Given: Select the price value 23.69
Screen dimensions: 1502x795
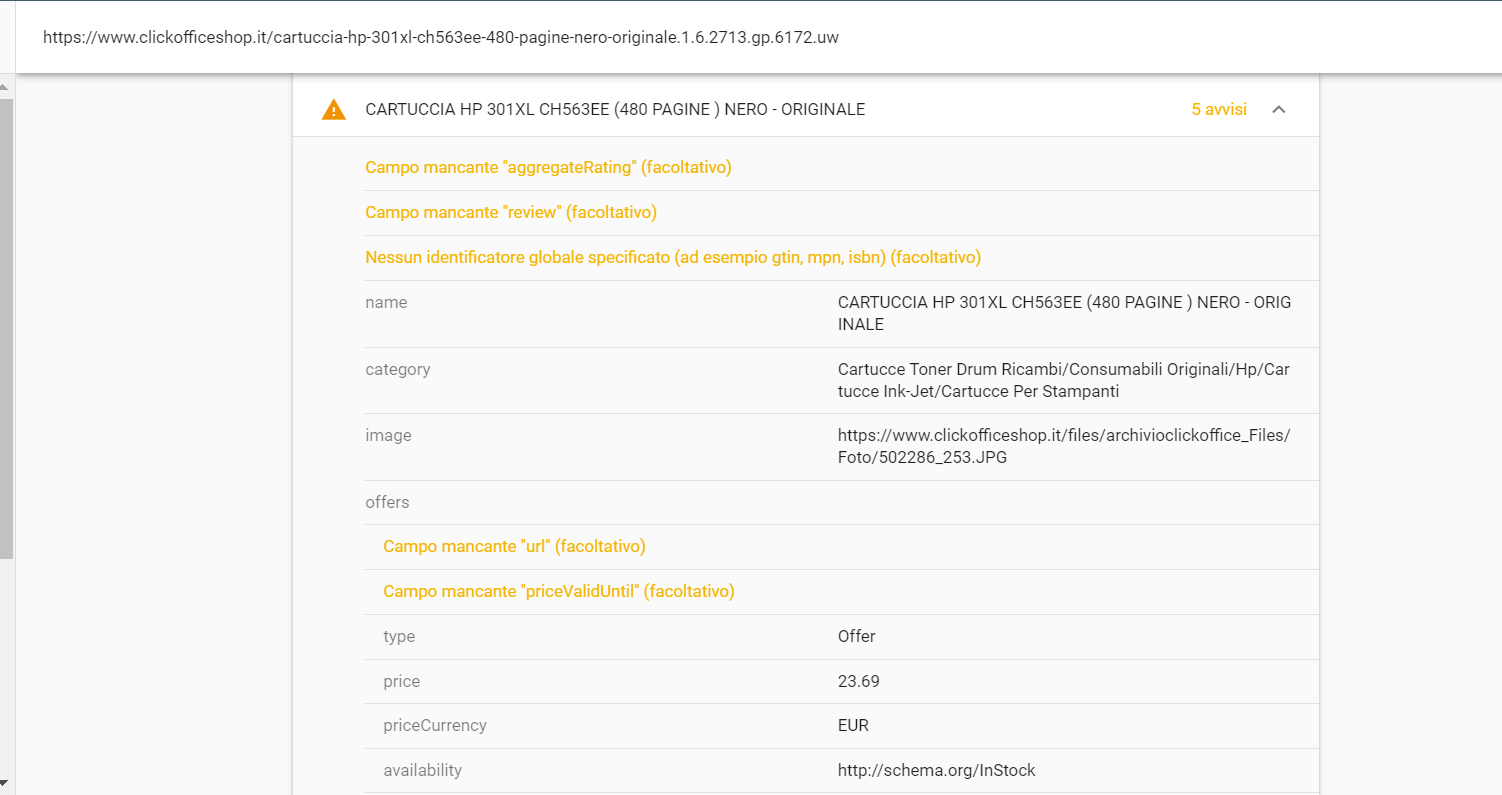Looking at the screenshot, I should (858, 682).
